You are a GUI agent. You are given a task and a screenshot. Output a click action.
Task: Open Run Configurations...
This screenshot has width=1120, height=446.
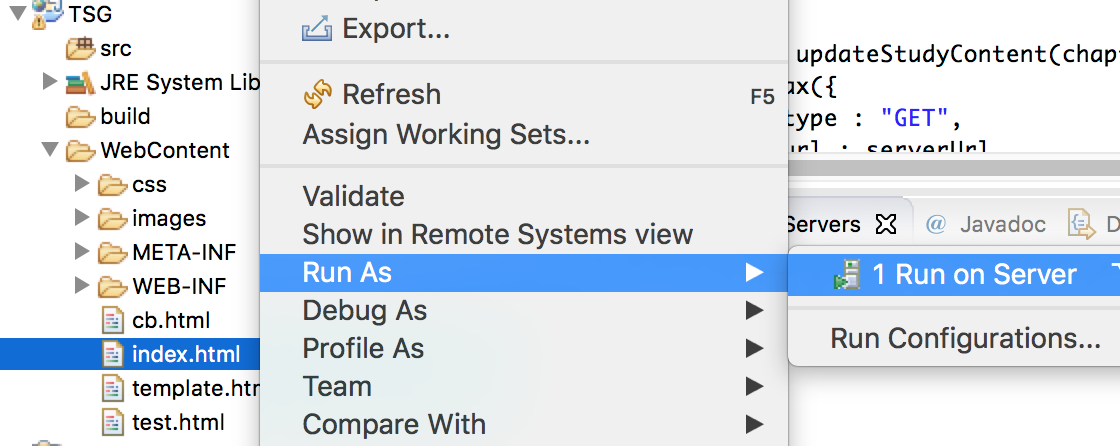[965, 339]
